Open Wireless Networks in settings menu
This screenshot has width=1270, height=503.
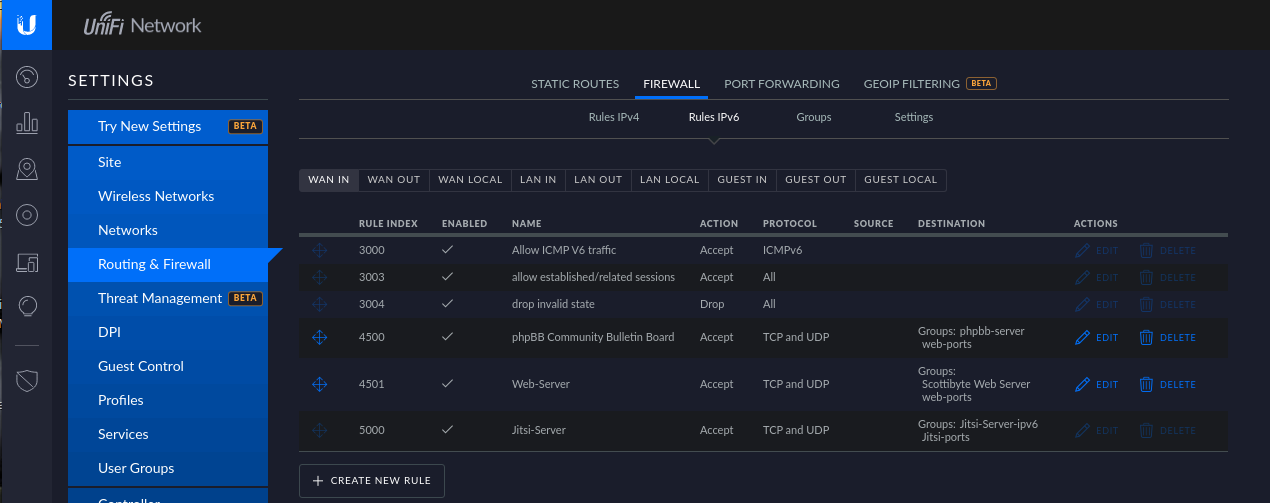[x=156, y=196]
